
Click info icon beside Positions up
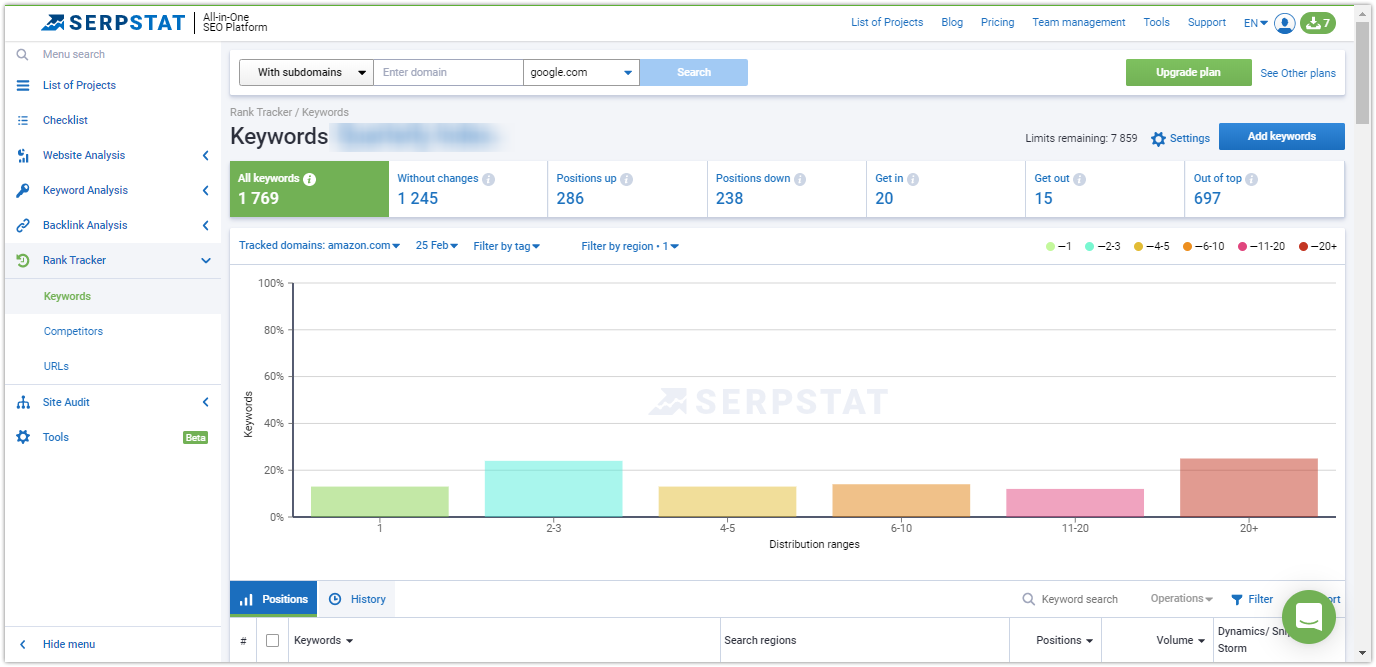(x=626, y=179)
